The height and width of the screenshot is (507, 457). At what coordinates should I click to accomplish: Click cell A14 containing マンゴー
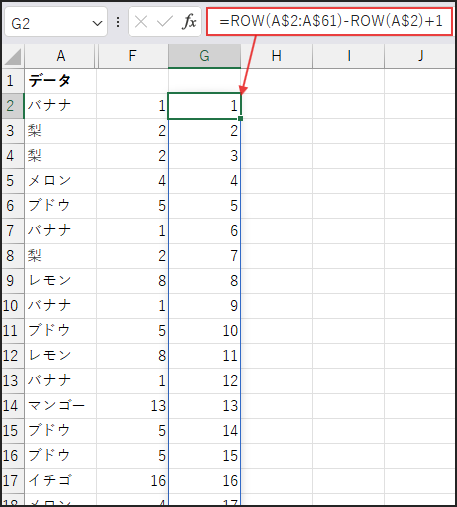coord(60,406)
